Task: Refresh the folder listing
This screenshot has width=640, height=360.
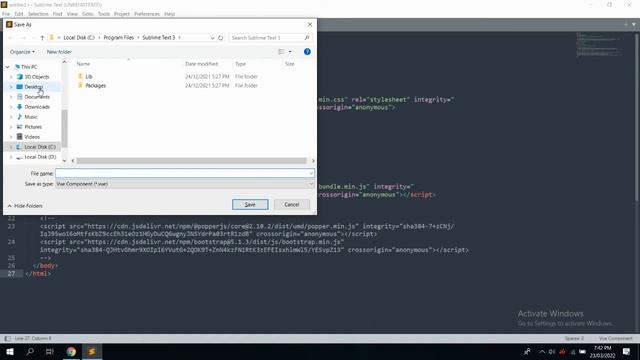Action: 220,38
